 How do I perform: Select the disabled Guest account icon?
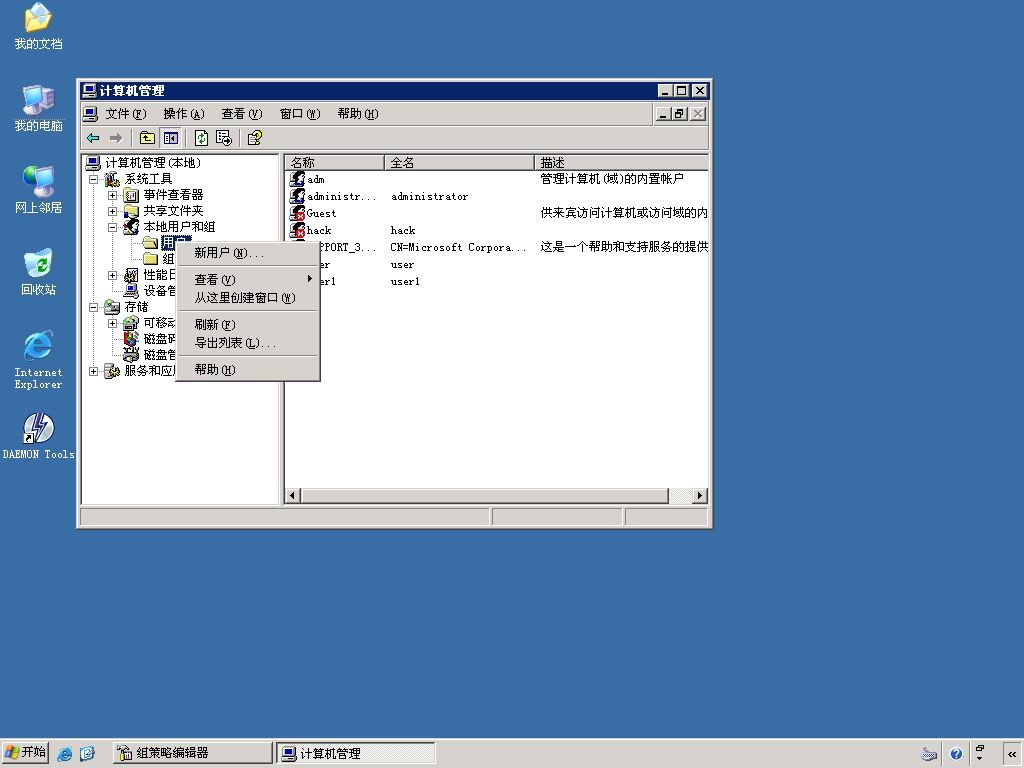(x=297, y=212)
